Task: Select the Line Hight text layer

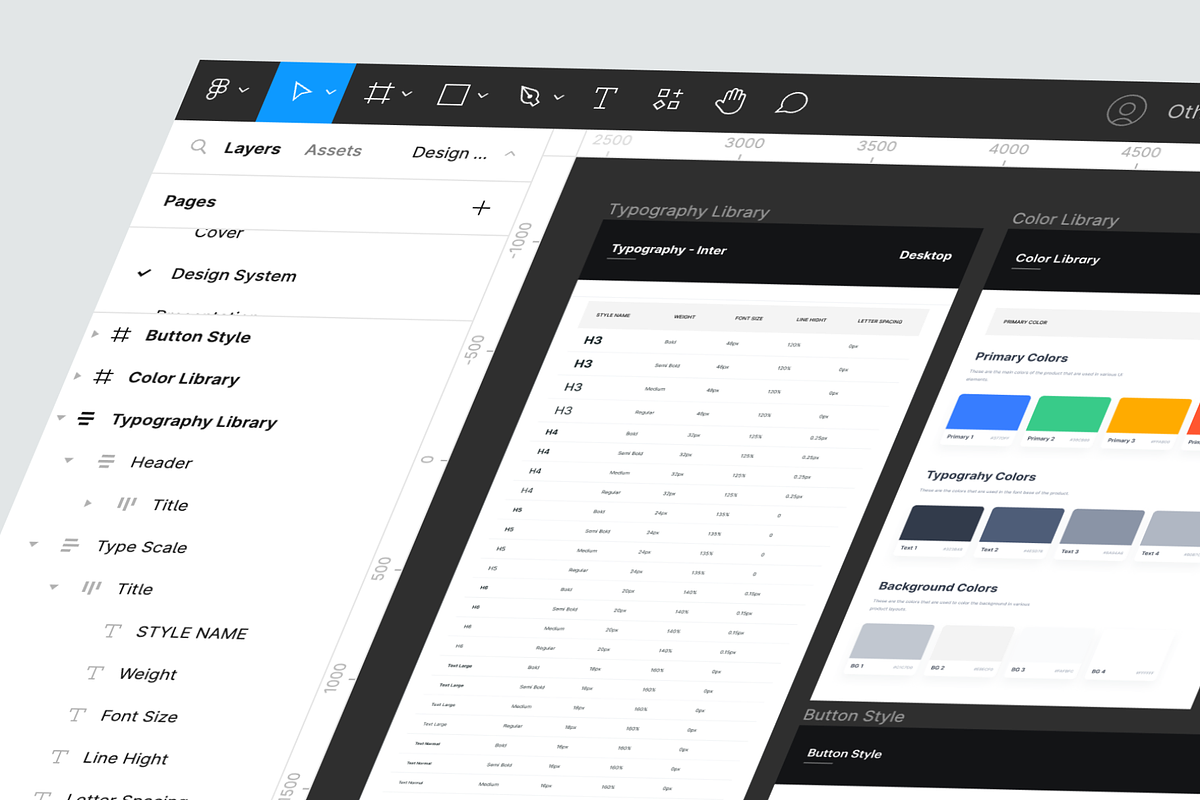Action: click(126, 758)
